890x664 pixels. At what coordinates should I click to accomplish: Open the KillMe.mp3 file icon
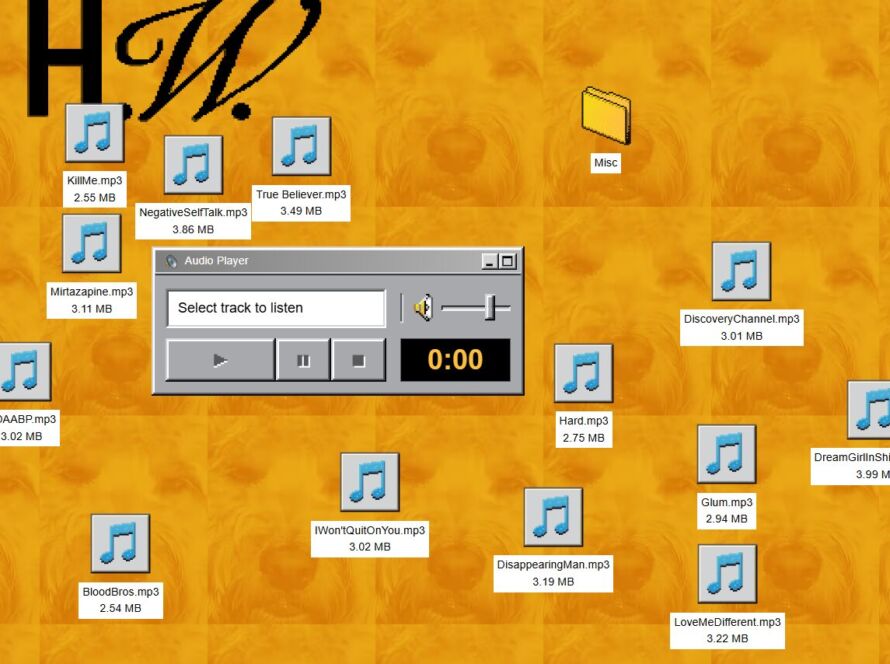[x=95, y=132]
